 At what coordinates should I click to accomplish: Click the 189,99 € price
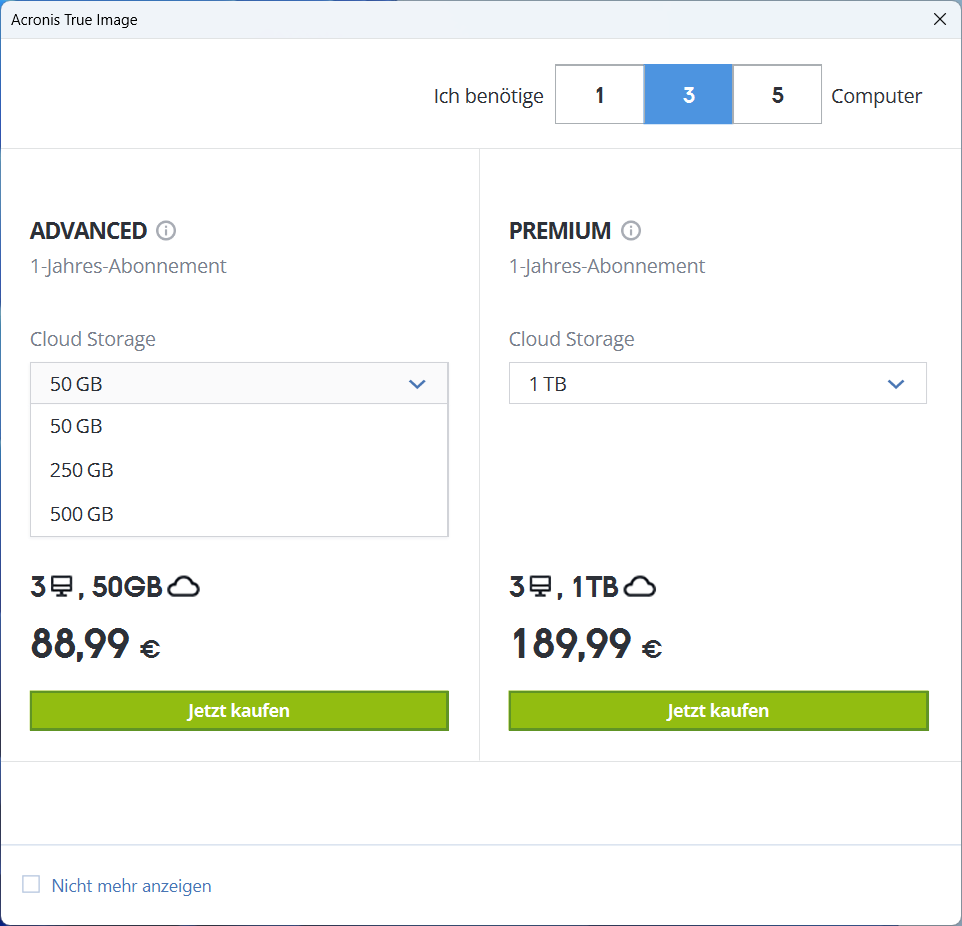(x=586, y=644)
